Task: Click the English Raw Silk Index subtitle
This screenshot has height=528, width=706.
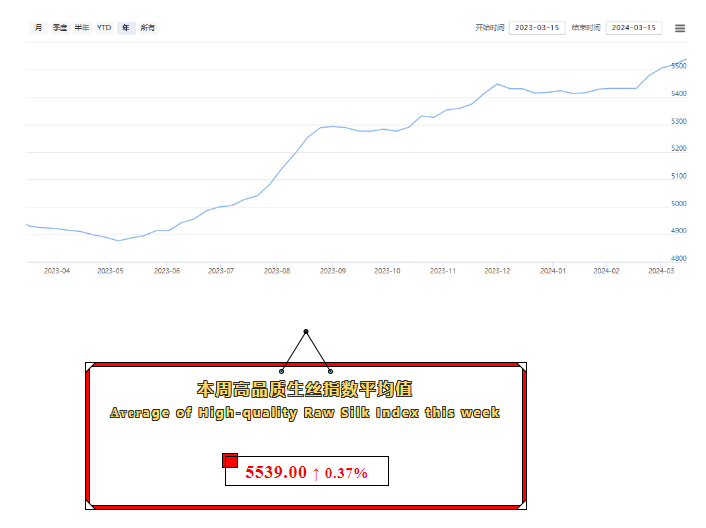Action: (x=304, y=412)
